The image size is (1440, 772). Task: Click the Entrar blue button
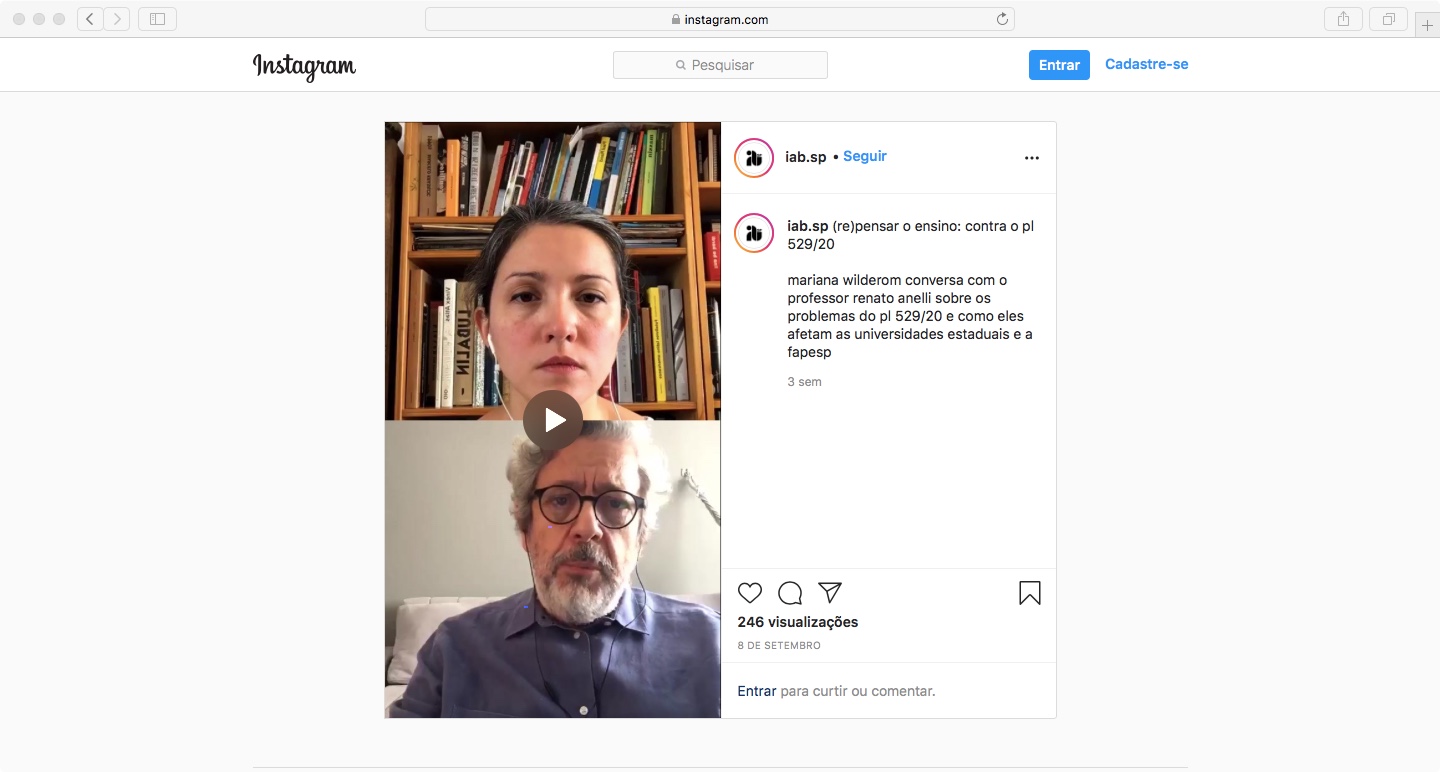coord(1059,65)
